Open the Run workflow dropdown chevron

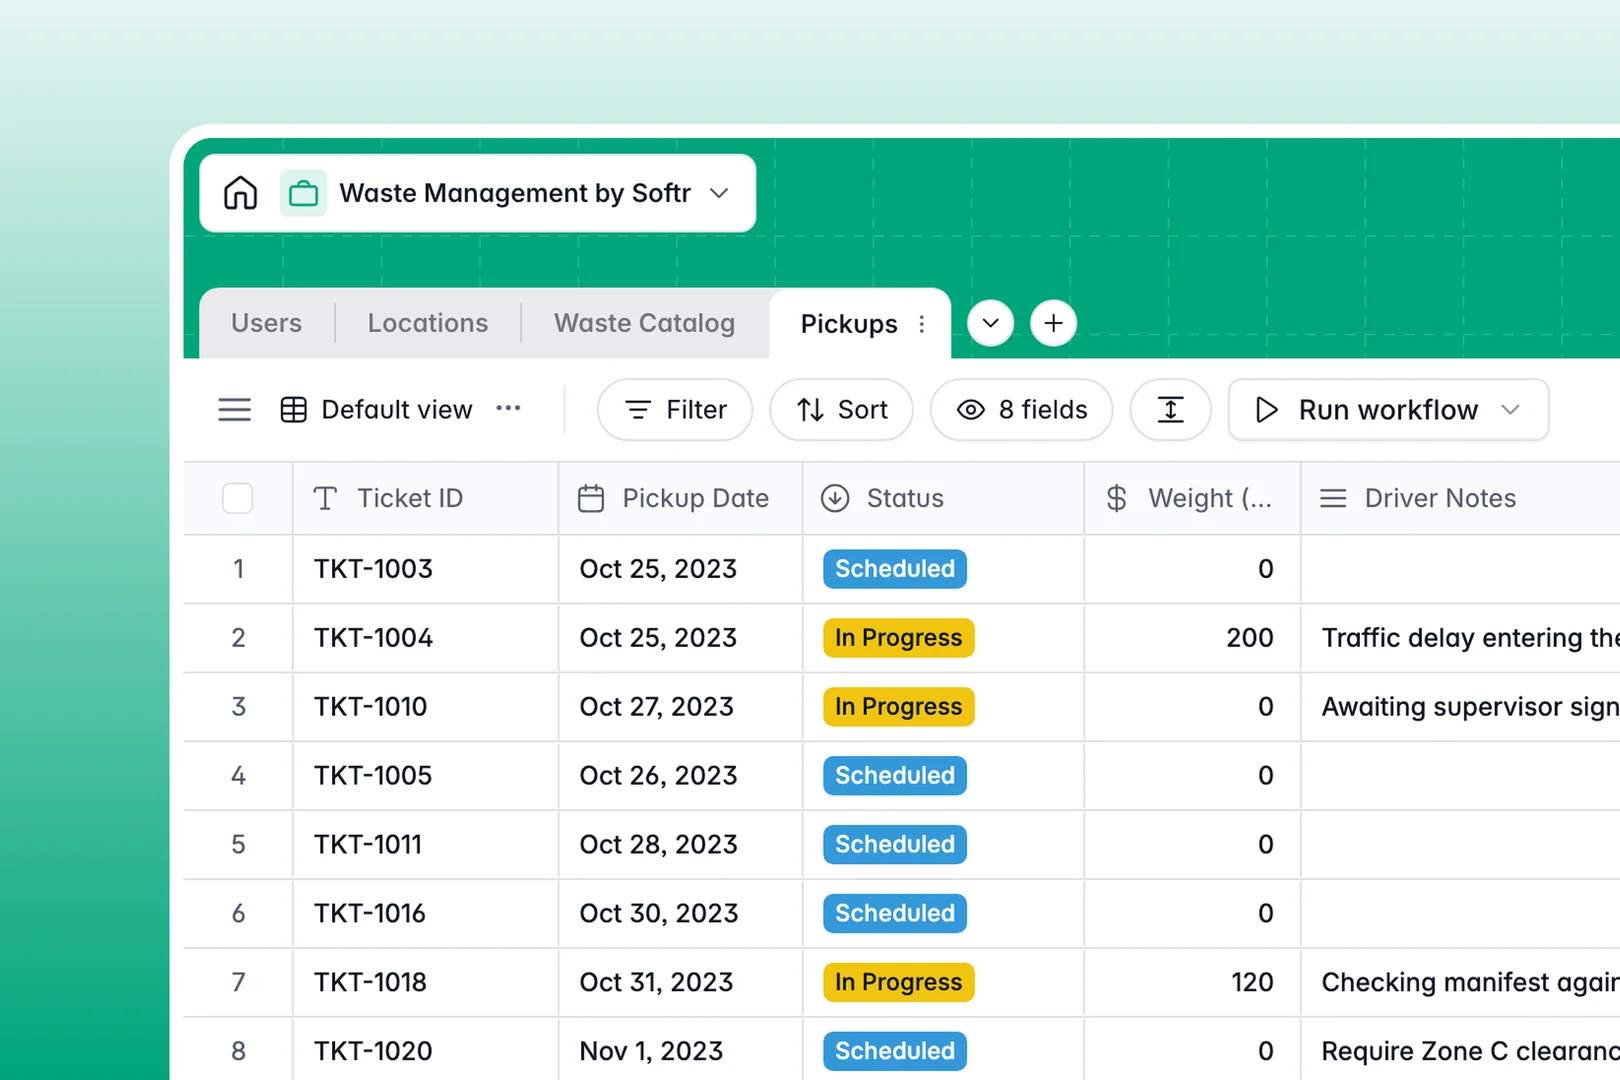(x=1511, y=410)
